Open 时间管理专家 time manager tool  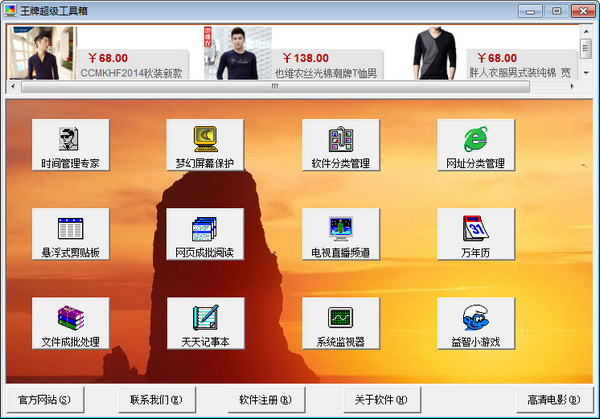[x=70, y=146]
